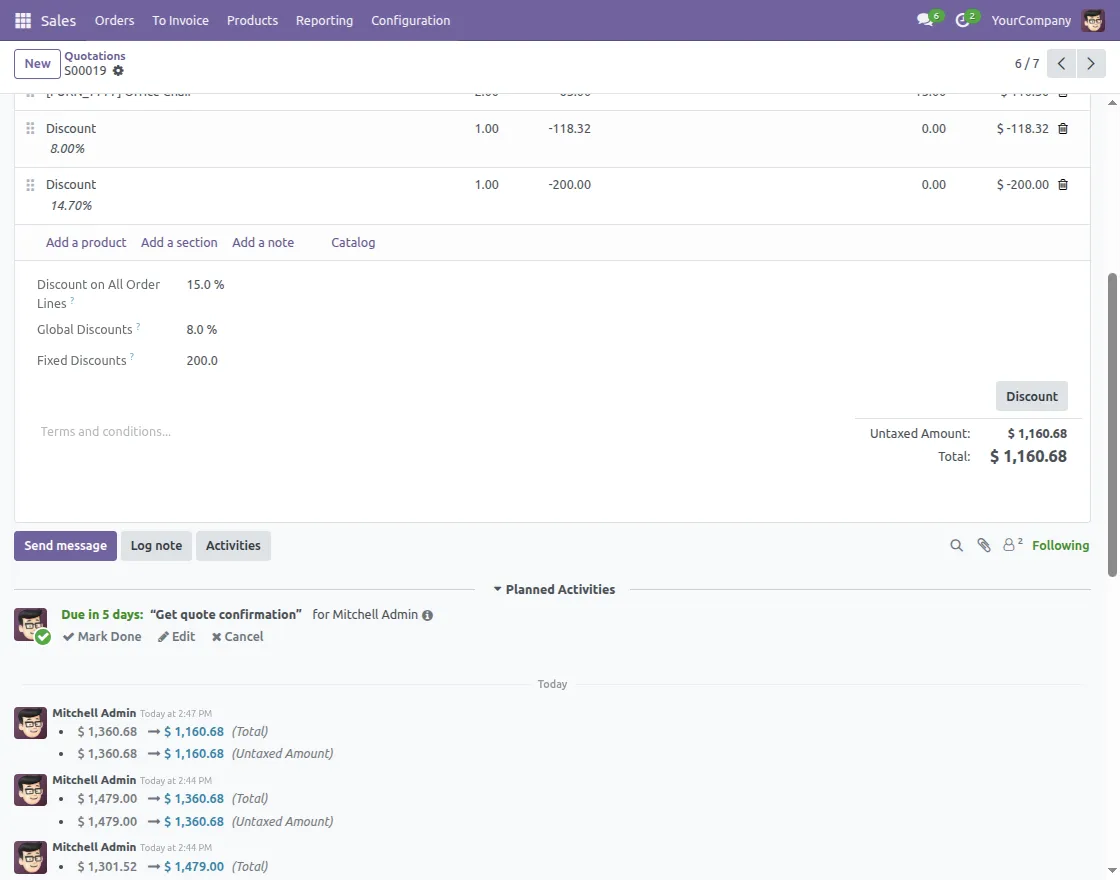
Task: Collapse the Planned Activities section
Action: [x=553, y=590]
